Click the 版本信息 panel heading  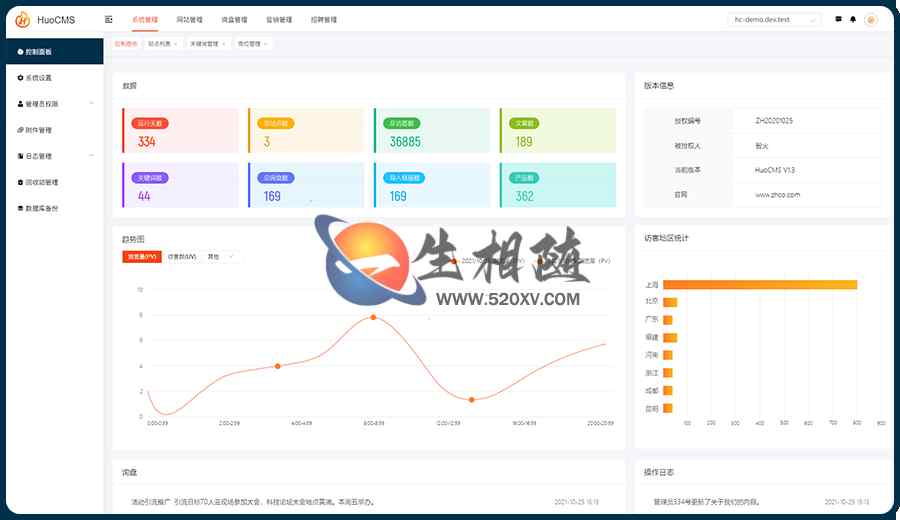(x=658, y=86)
